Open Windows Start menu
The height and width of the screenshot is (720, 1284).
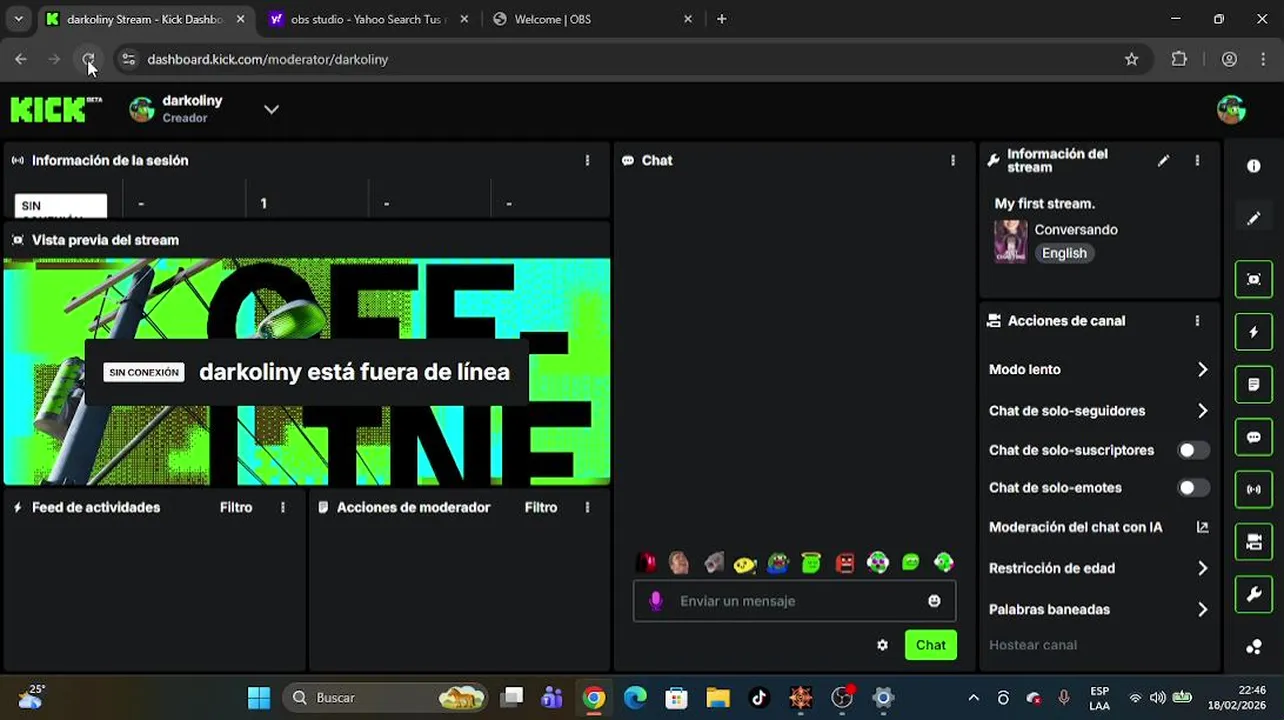[259, 697]
